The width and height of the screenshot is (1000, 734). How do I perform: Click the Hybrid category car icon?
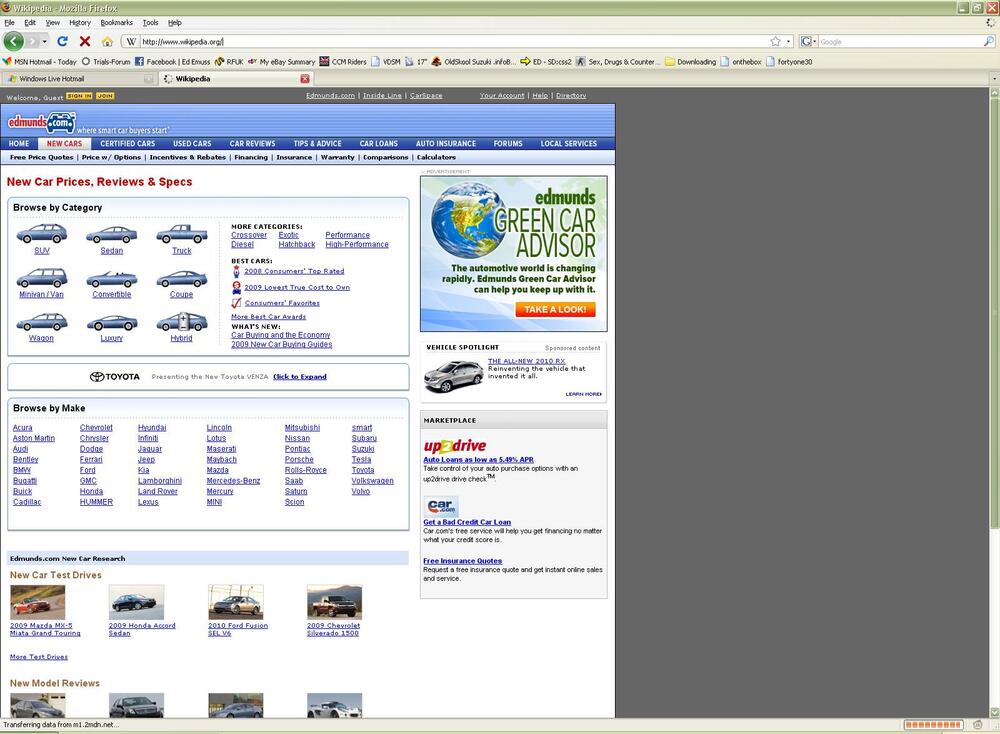[182, 322]
